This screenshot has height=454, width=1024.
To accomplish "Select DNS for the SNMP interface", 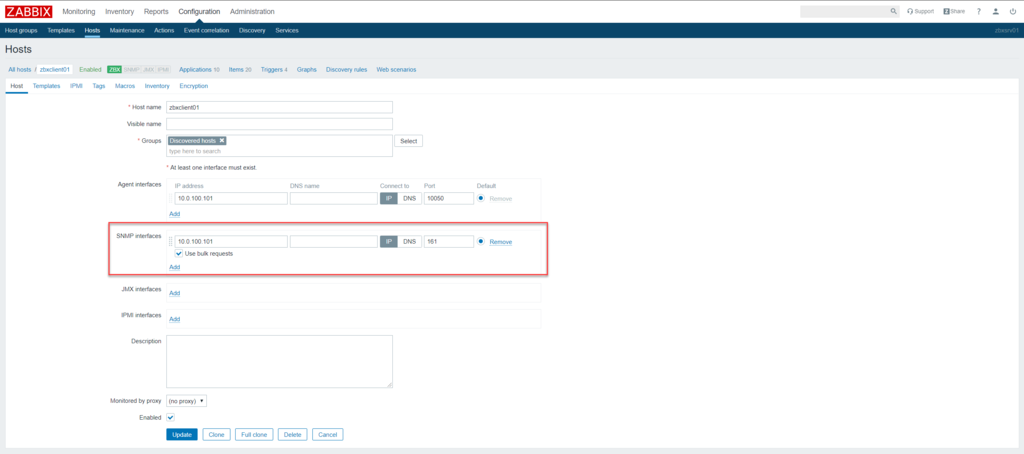I will point(409,241).
